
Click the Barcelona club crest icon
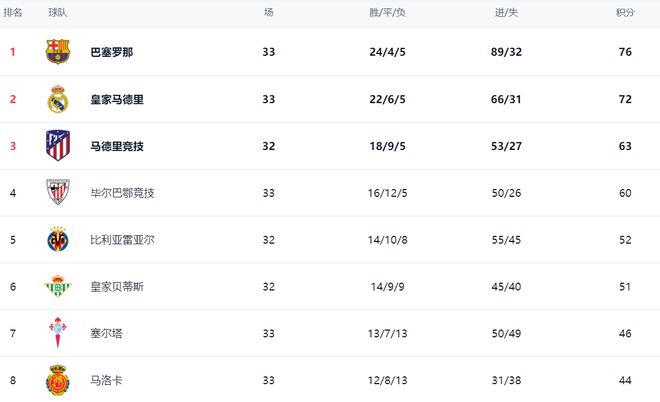click(x=58, y=52)
